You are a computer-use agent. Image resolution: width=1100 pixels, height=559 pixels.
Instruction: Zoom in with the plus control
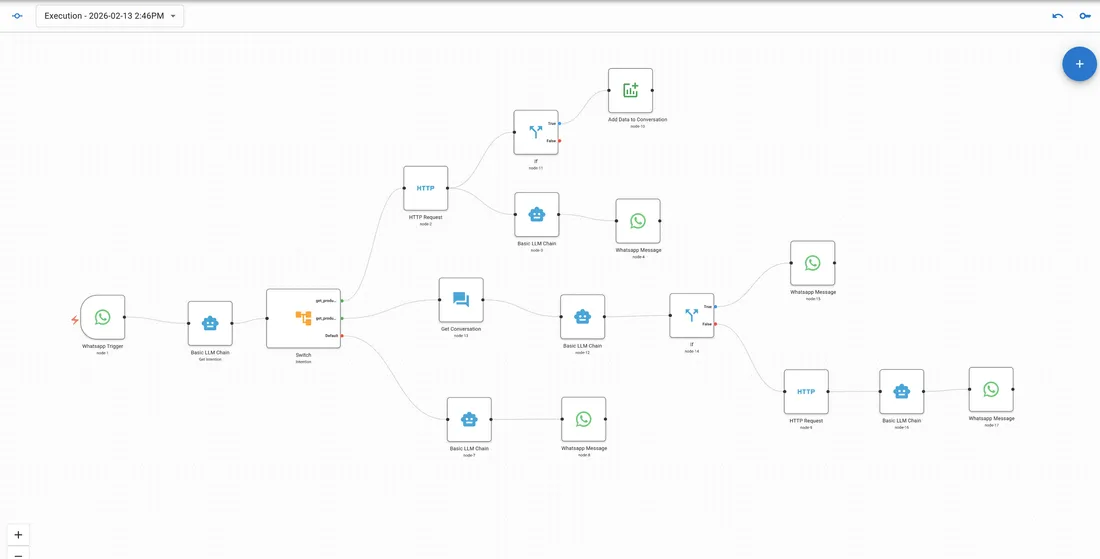(18, 534)
